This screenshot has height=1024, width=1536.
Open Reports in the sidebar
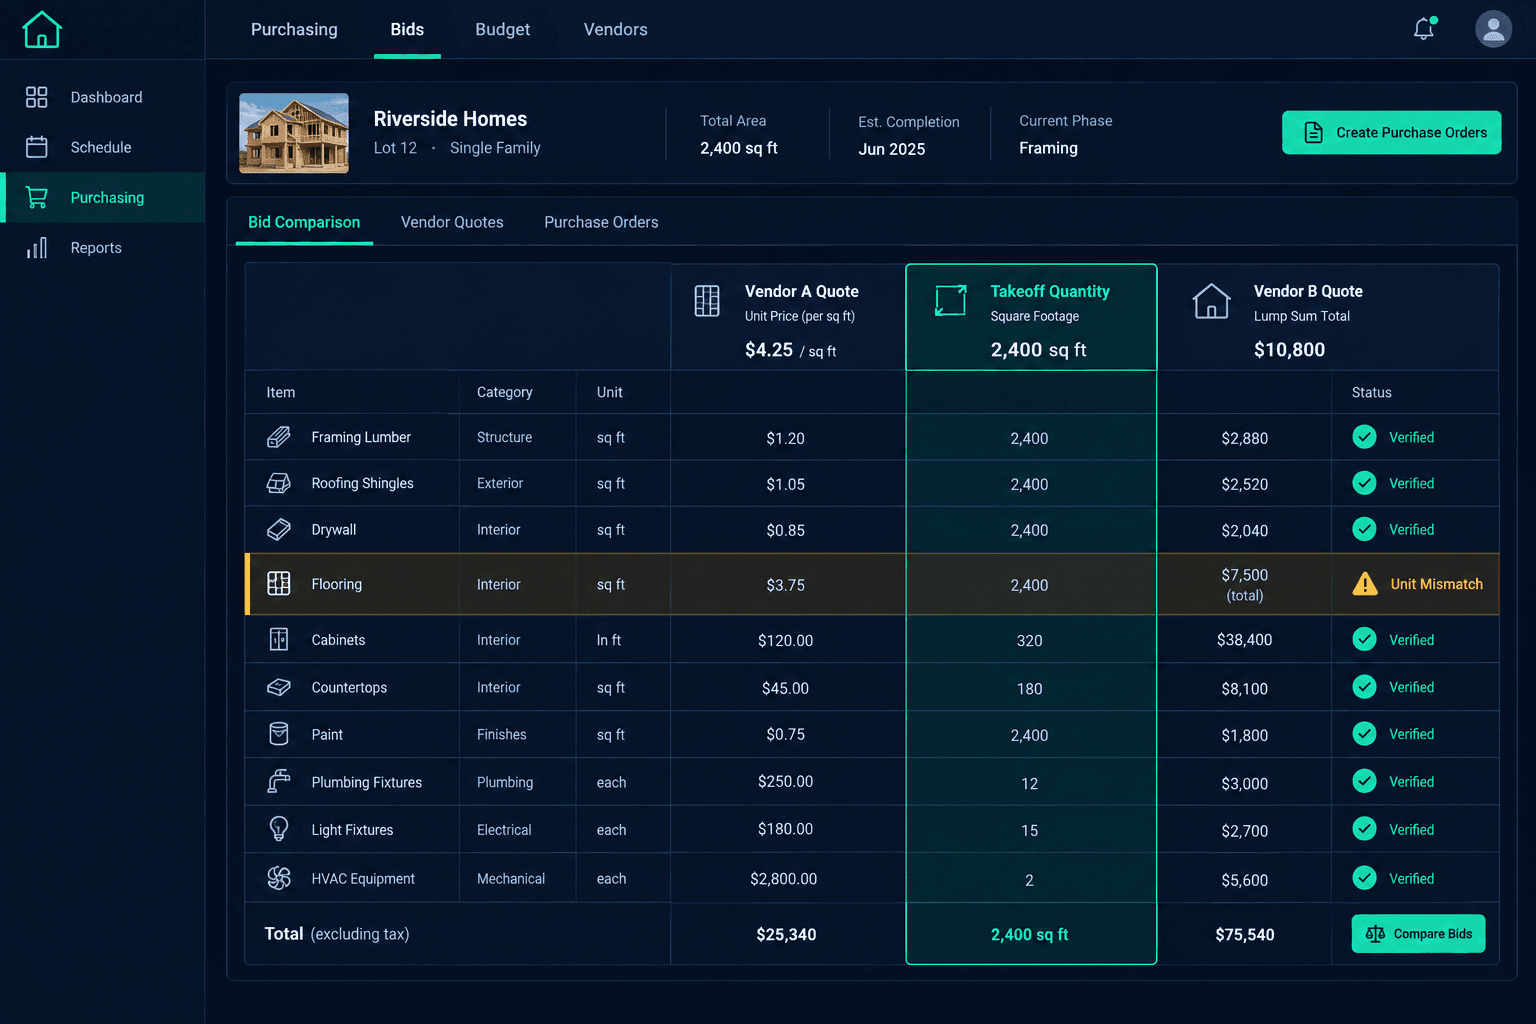click(x=102, y=248)
